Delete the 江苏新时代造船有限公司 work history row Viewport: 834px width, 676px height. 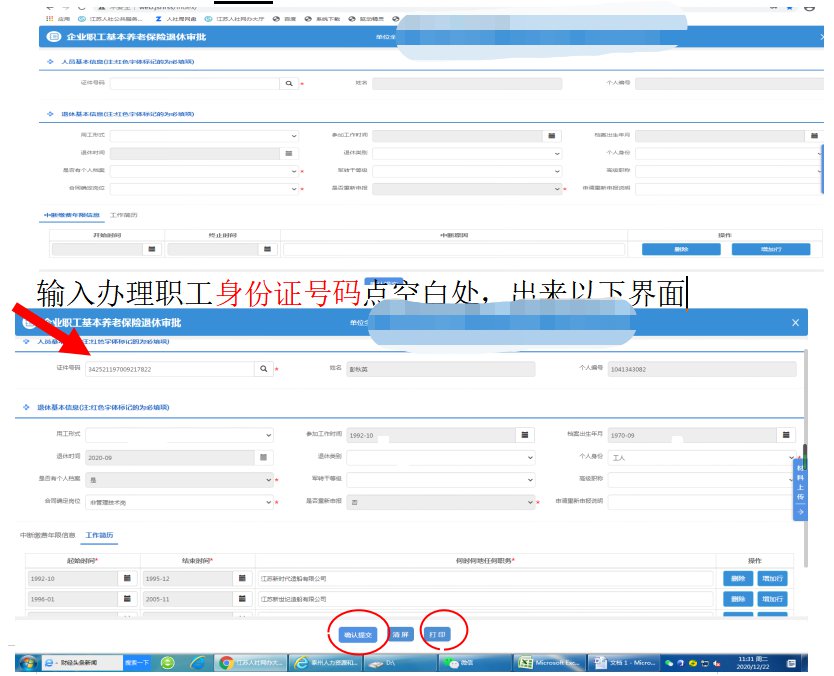(x=737, y=578)
